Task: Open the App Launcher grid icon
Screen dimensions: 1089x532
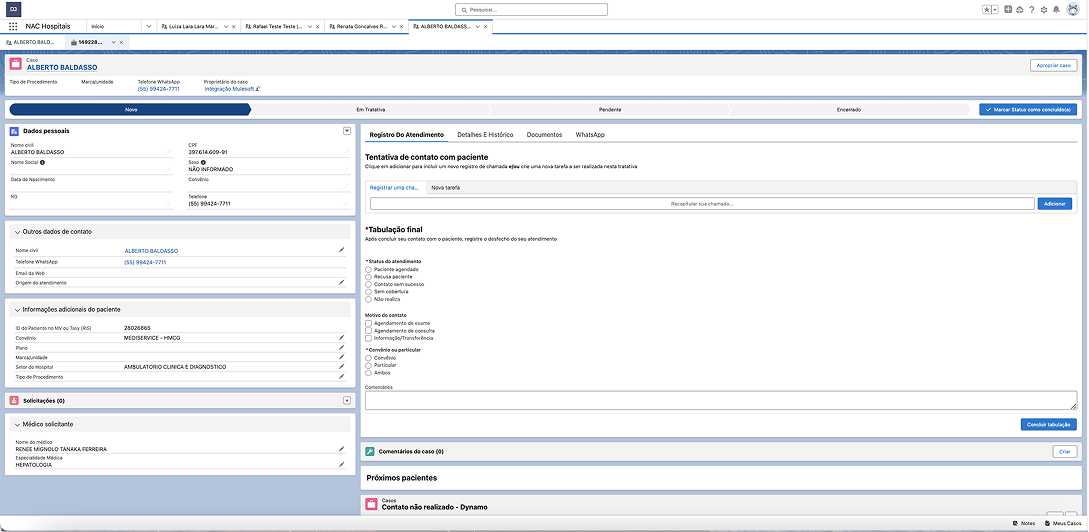Action: (x=13, y=26)
